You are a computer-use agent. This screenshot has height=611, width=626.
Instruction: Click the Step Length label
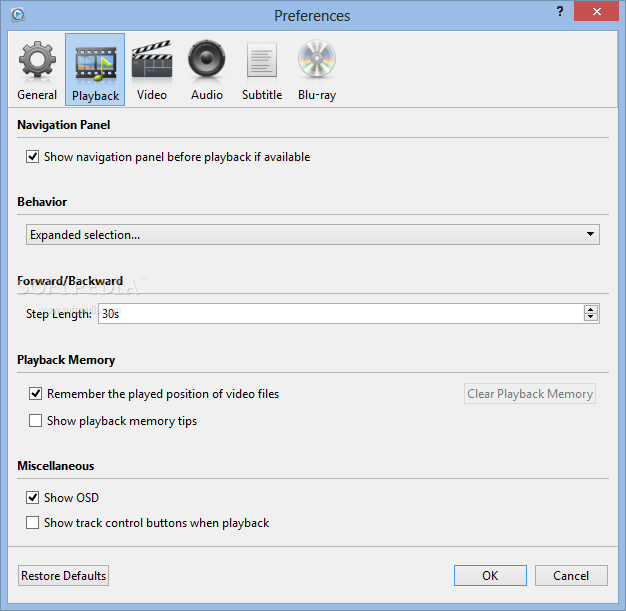tap(59, 314)
